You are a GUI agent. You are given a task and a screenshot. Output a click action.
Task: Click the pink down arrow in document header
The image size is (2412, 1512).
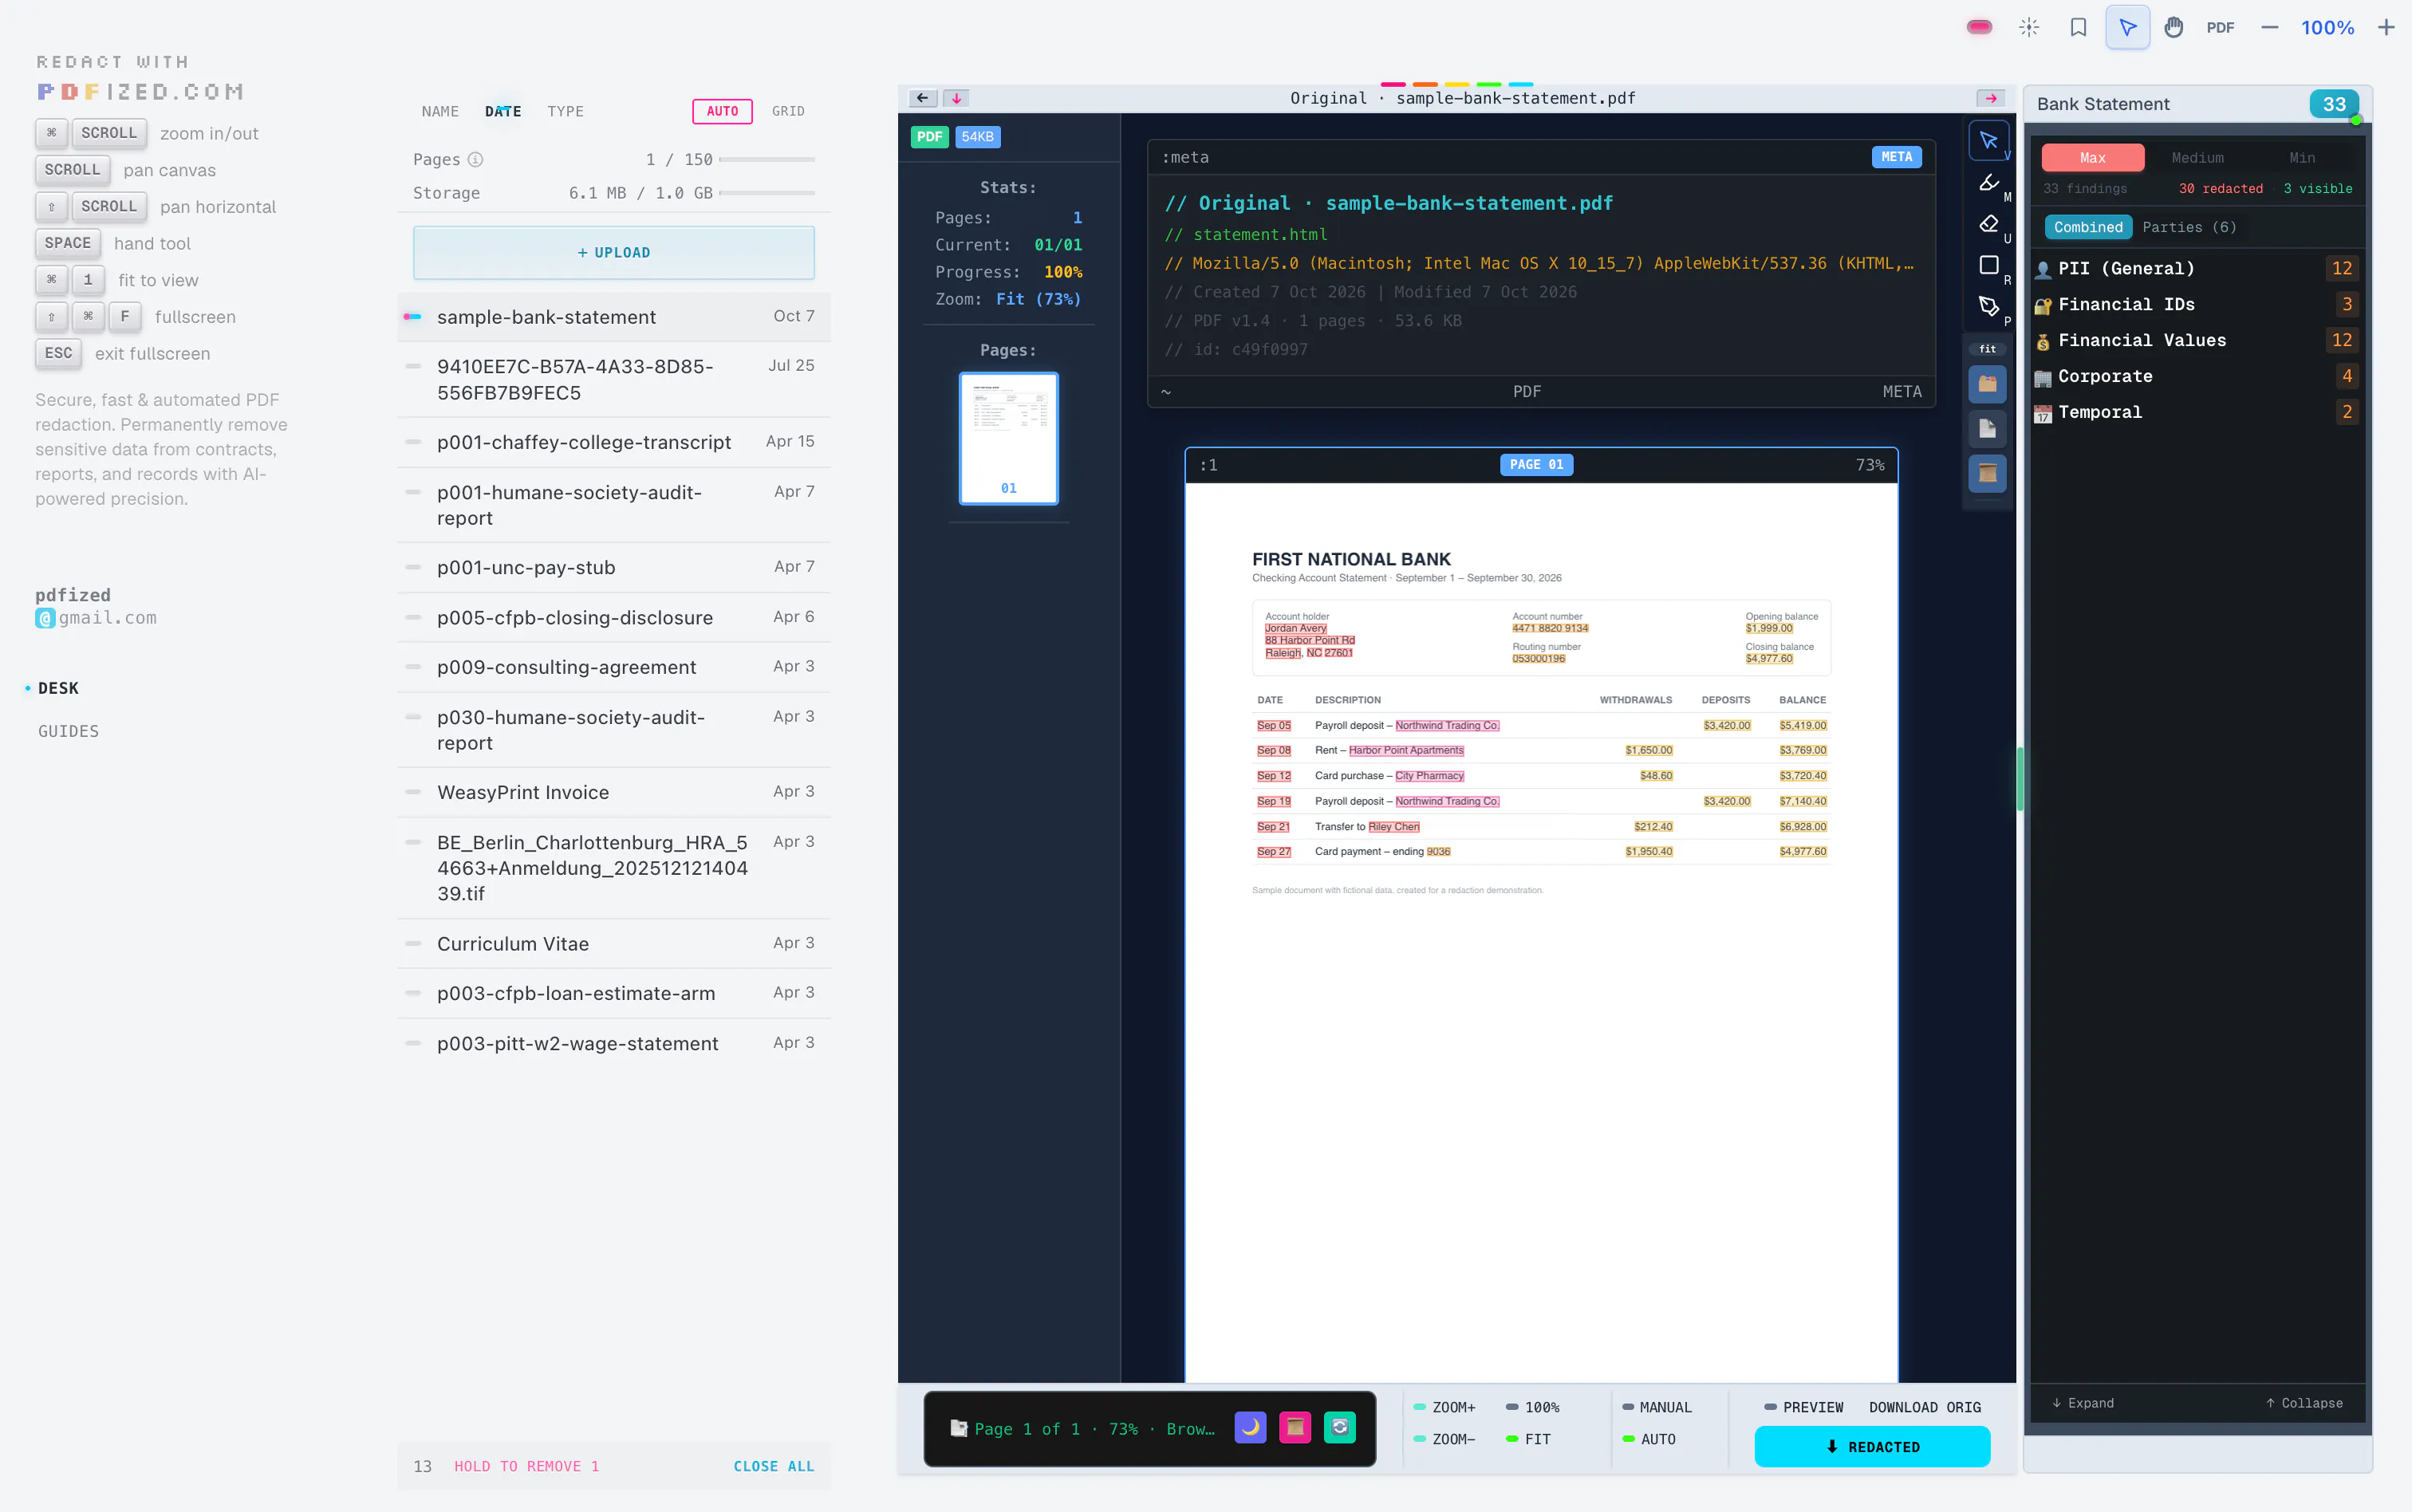956,98
